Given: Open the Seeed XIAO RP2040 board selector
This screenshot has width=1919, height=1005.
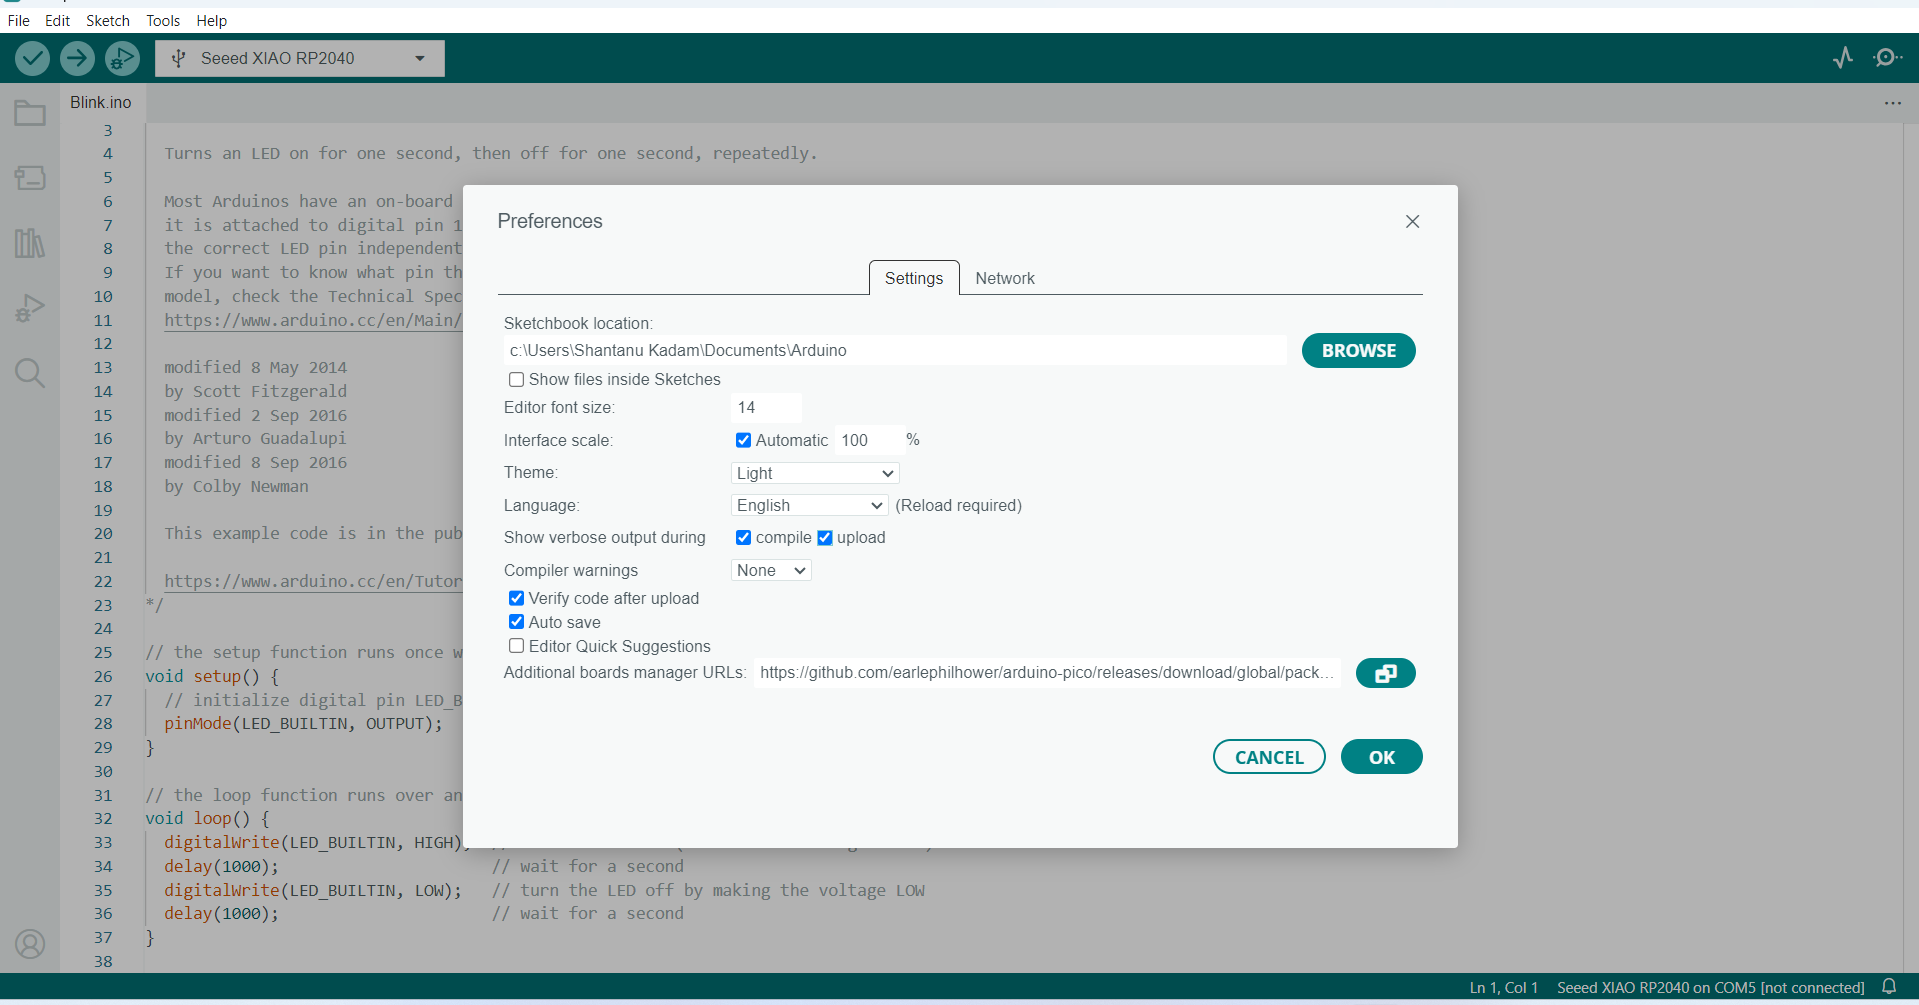Looking at the screenshot, I should coord(300,58).
